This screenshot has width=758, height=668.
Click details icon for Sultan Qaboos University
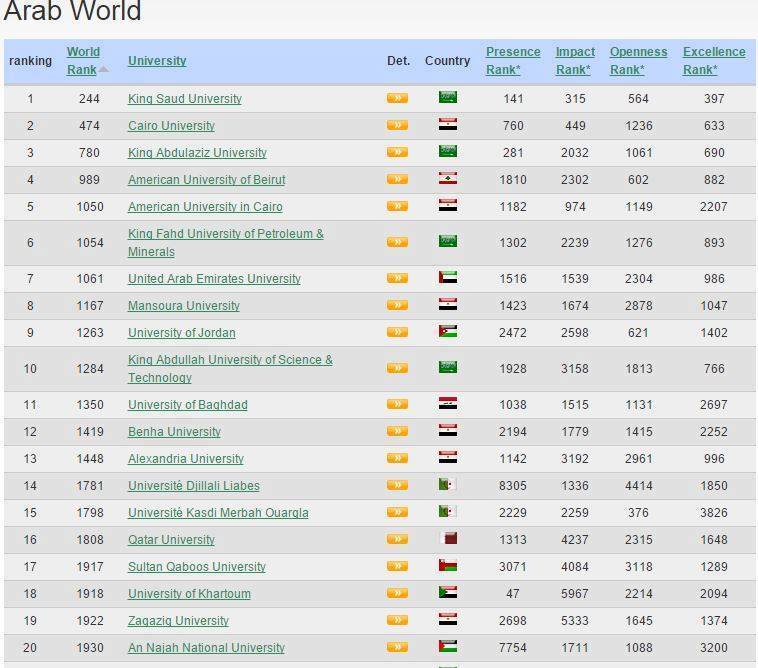click(x=397, y=566)
